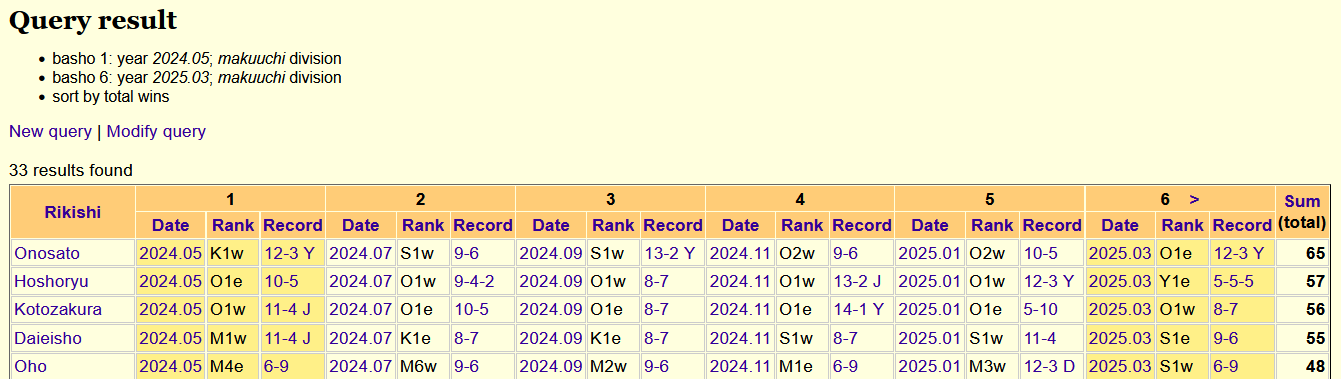This screenshot has height=379, width=1341.
Task: Open Onosato's 12-3 Y record for 2024.05
Action: pos(289,254)
